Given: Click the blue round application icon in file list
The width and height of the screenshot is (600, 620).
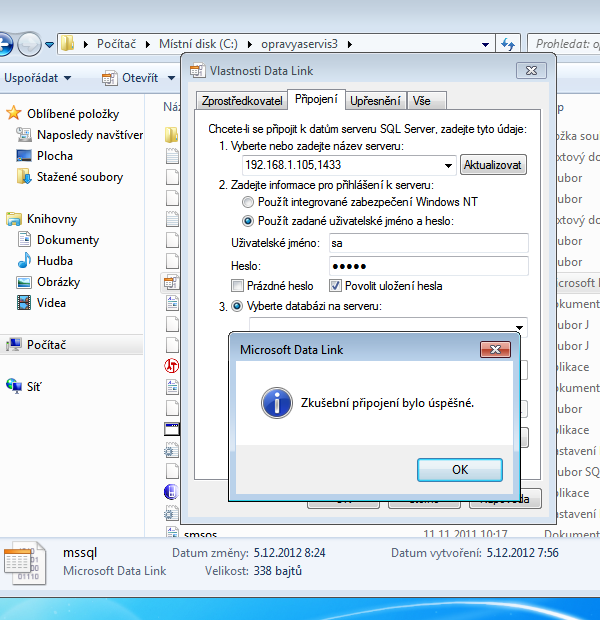Looking at the screenshot, I should (x=171, y=492).
